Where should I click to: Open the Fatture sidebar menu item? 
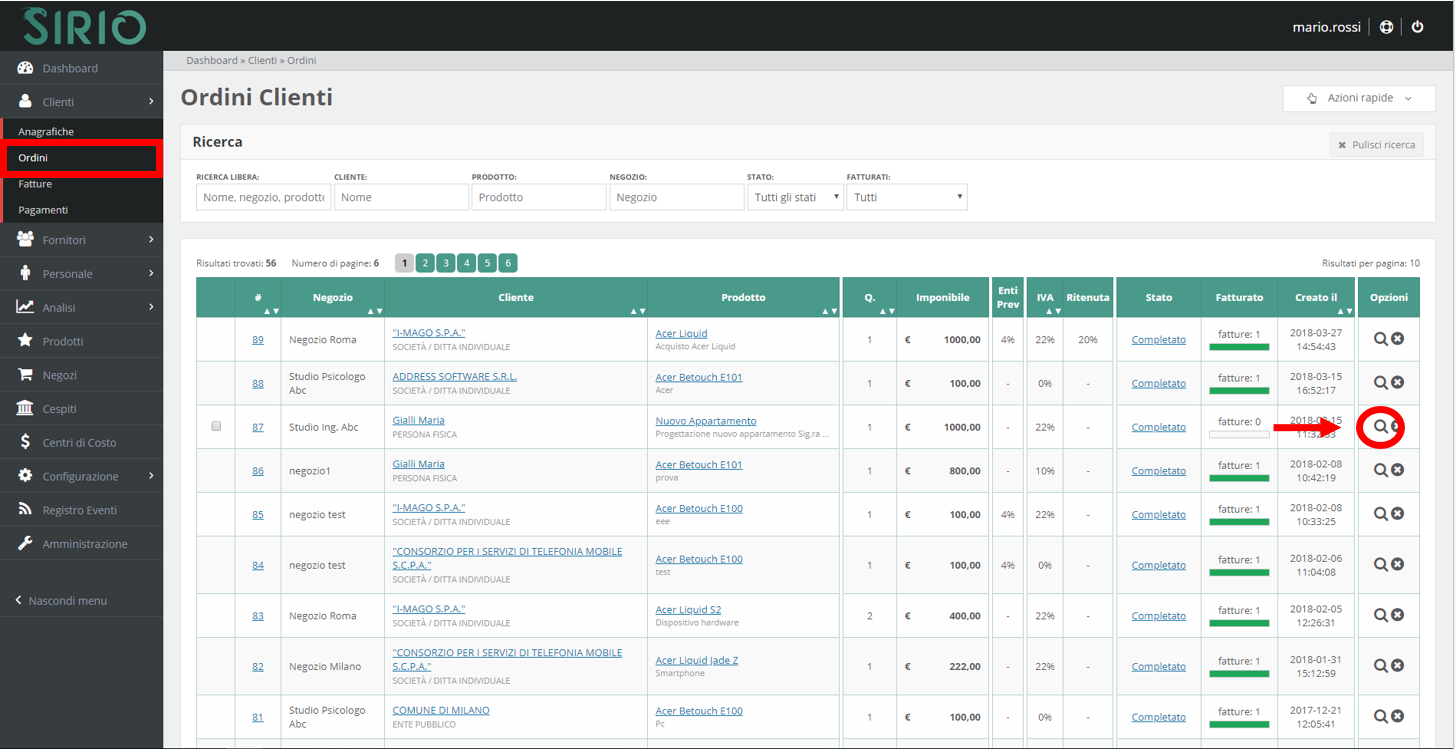(35, 183)
